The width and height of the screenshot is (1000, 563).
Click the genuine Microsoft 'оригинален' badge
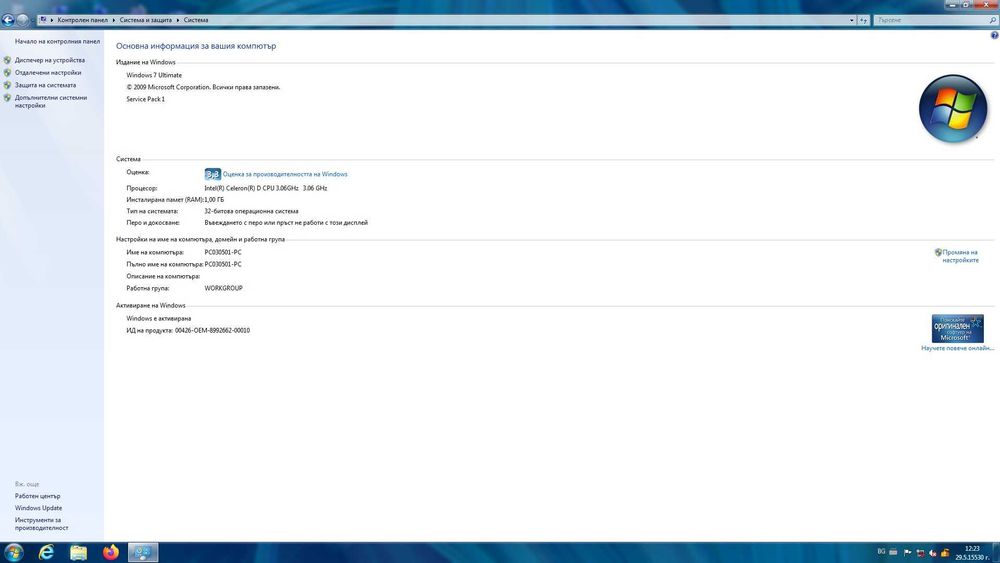point(957,328)
